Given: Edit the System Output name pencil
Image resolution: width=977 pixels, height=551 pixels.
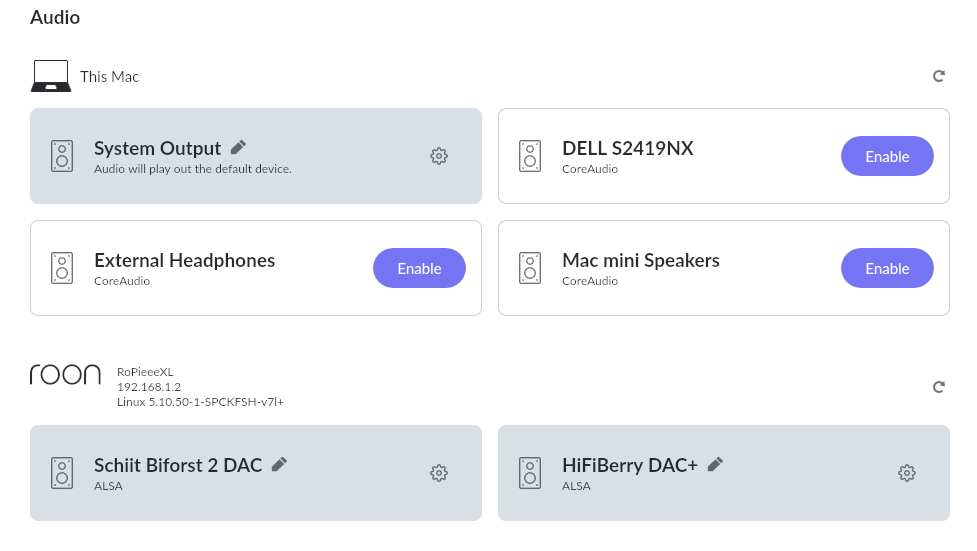Looking at the screenshot, I should click(x=238, y=148).
